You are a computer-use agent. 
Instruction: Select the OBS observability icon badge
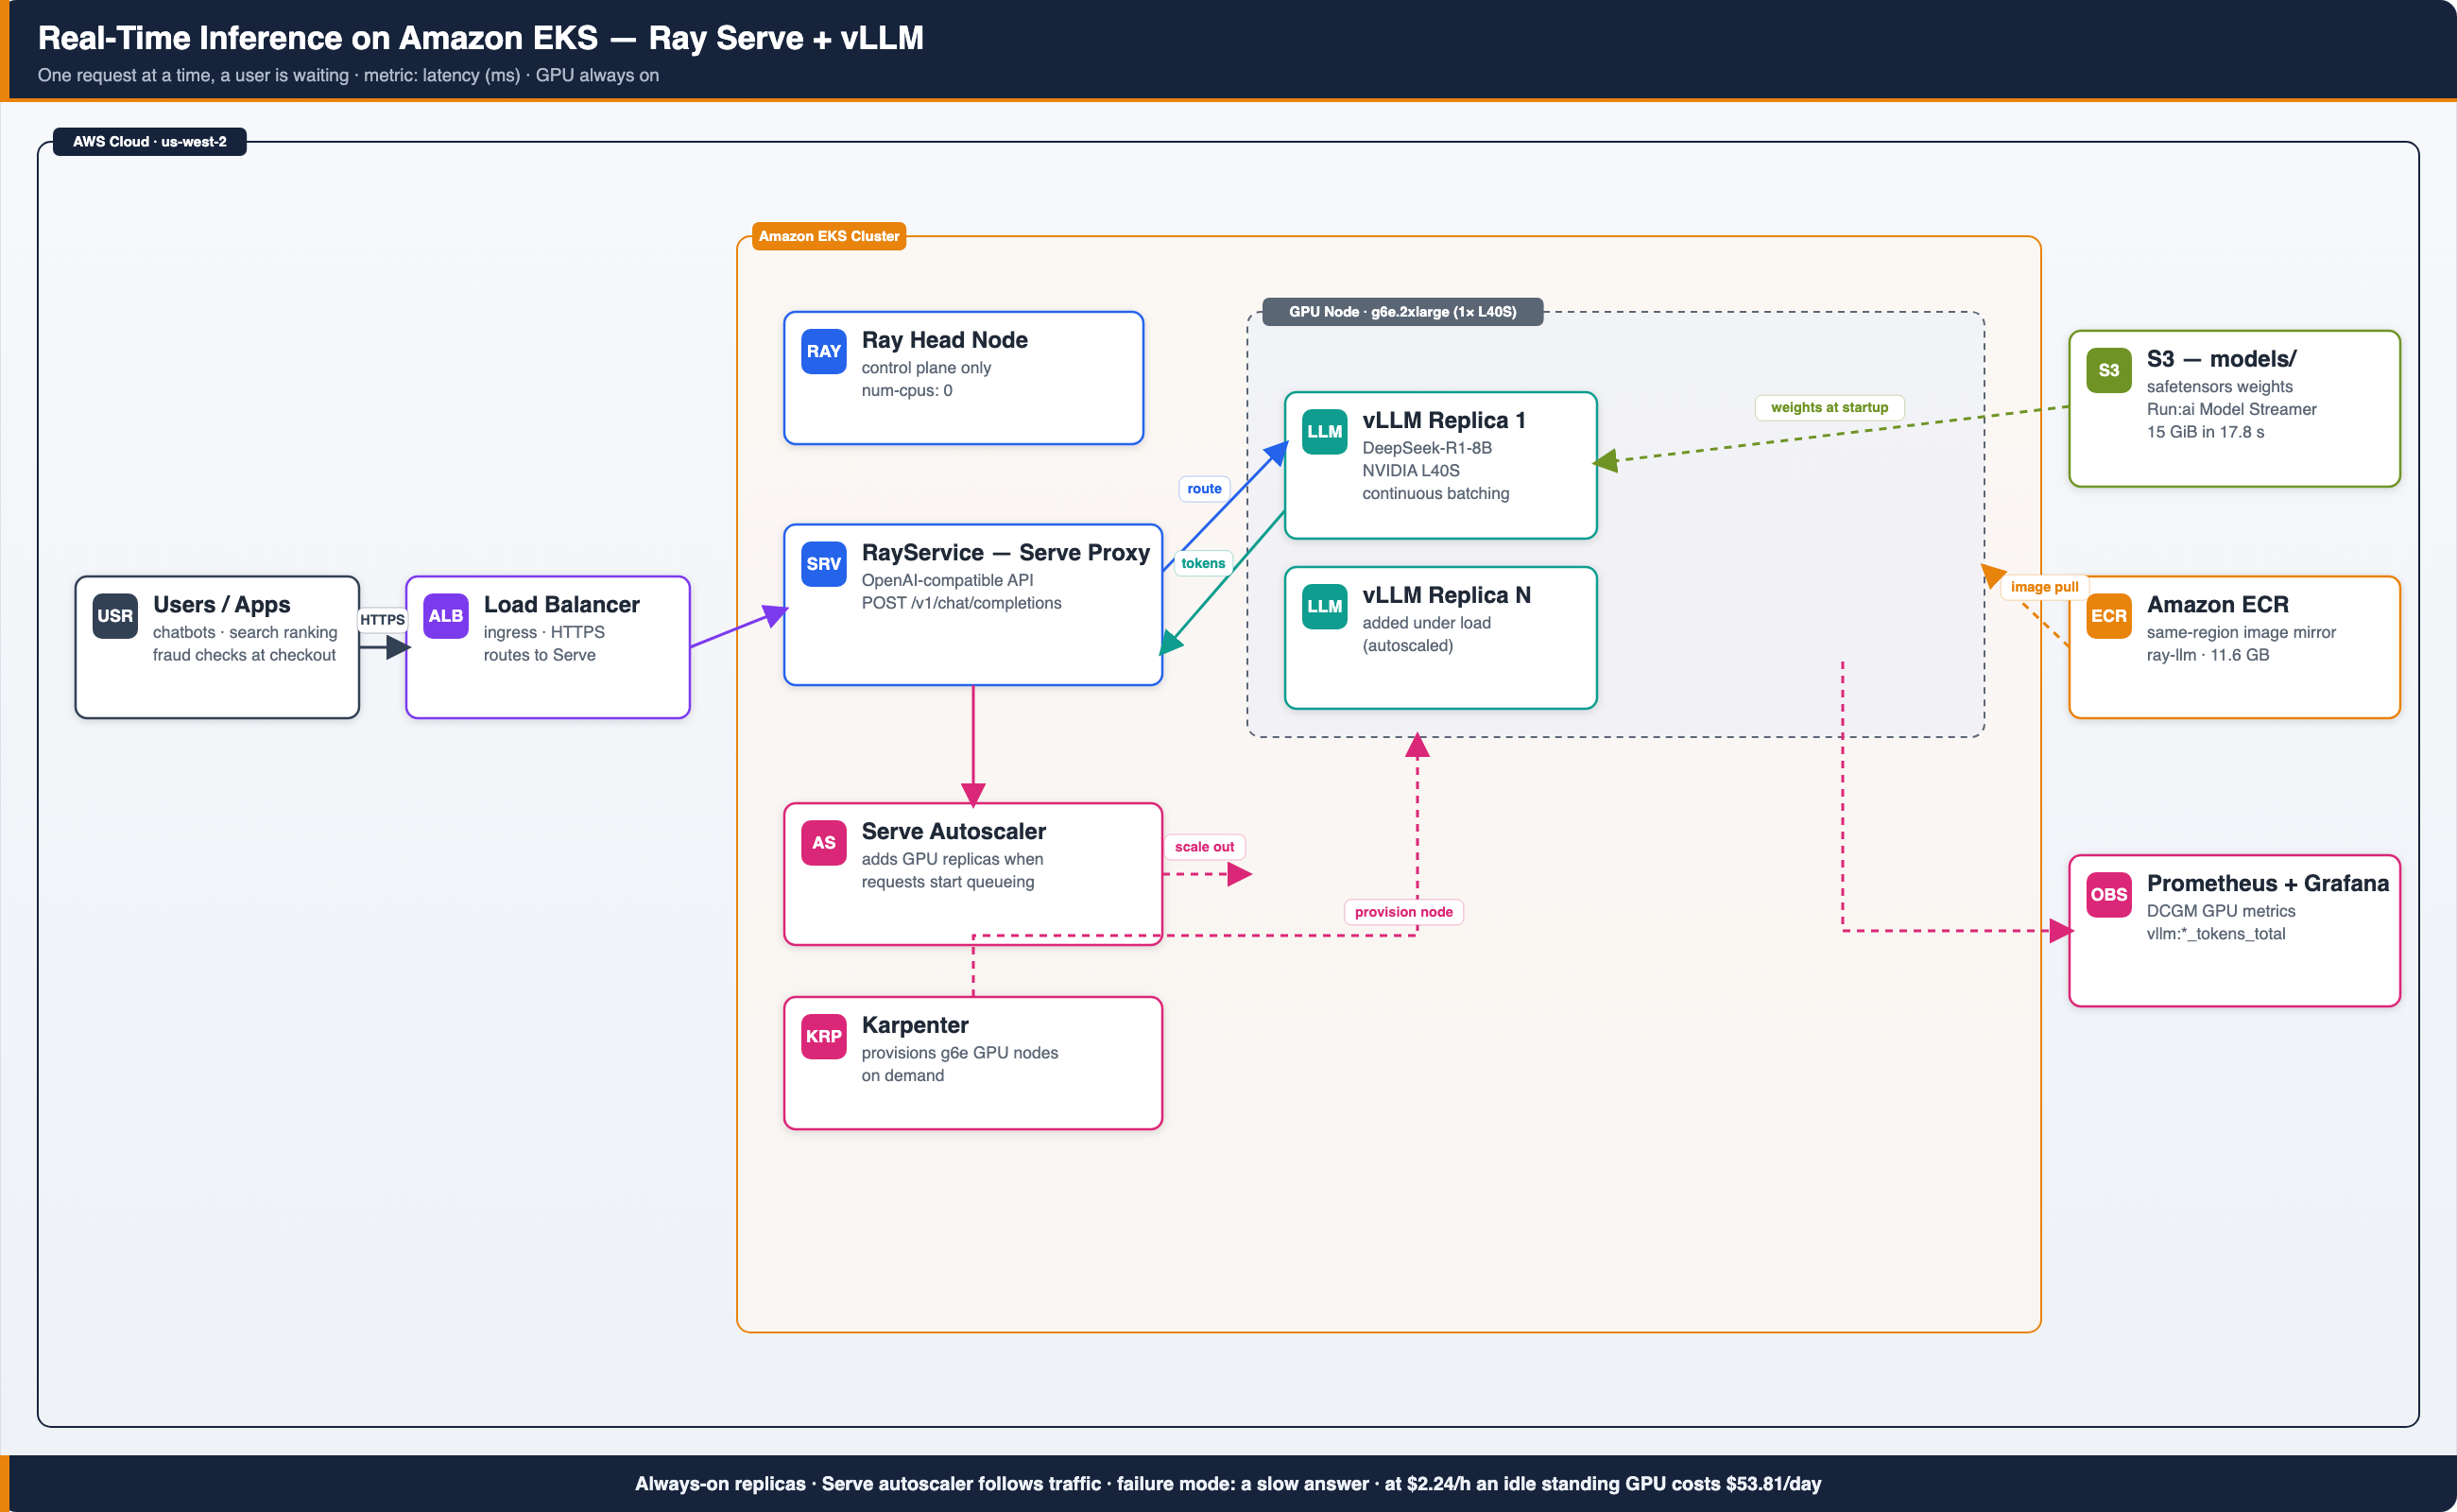tap(2109, 894)
